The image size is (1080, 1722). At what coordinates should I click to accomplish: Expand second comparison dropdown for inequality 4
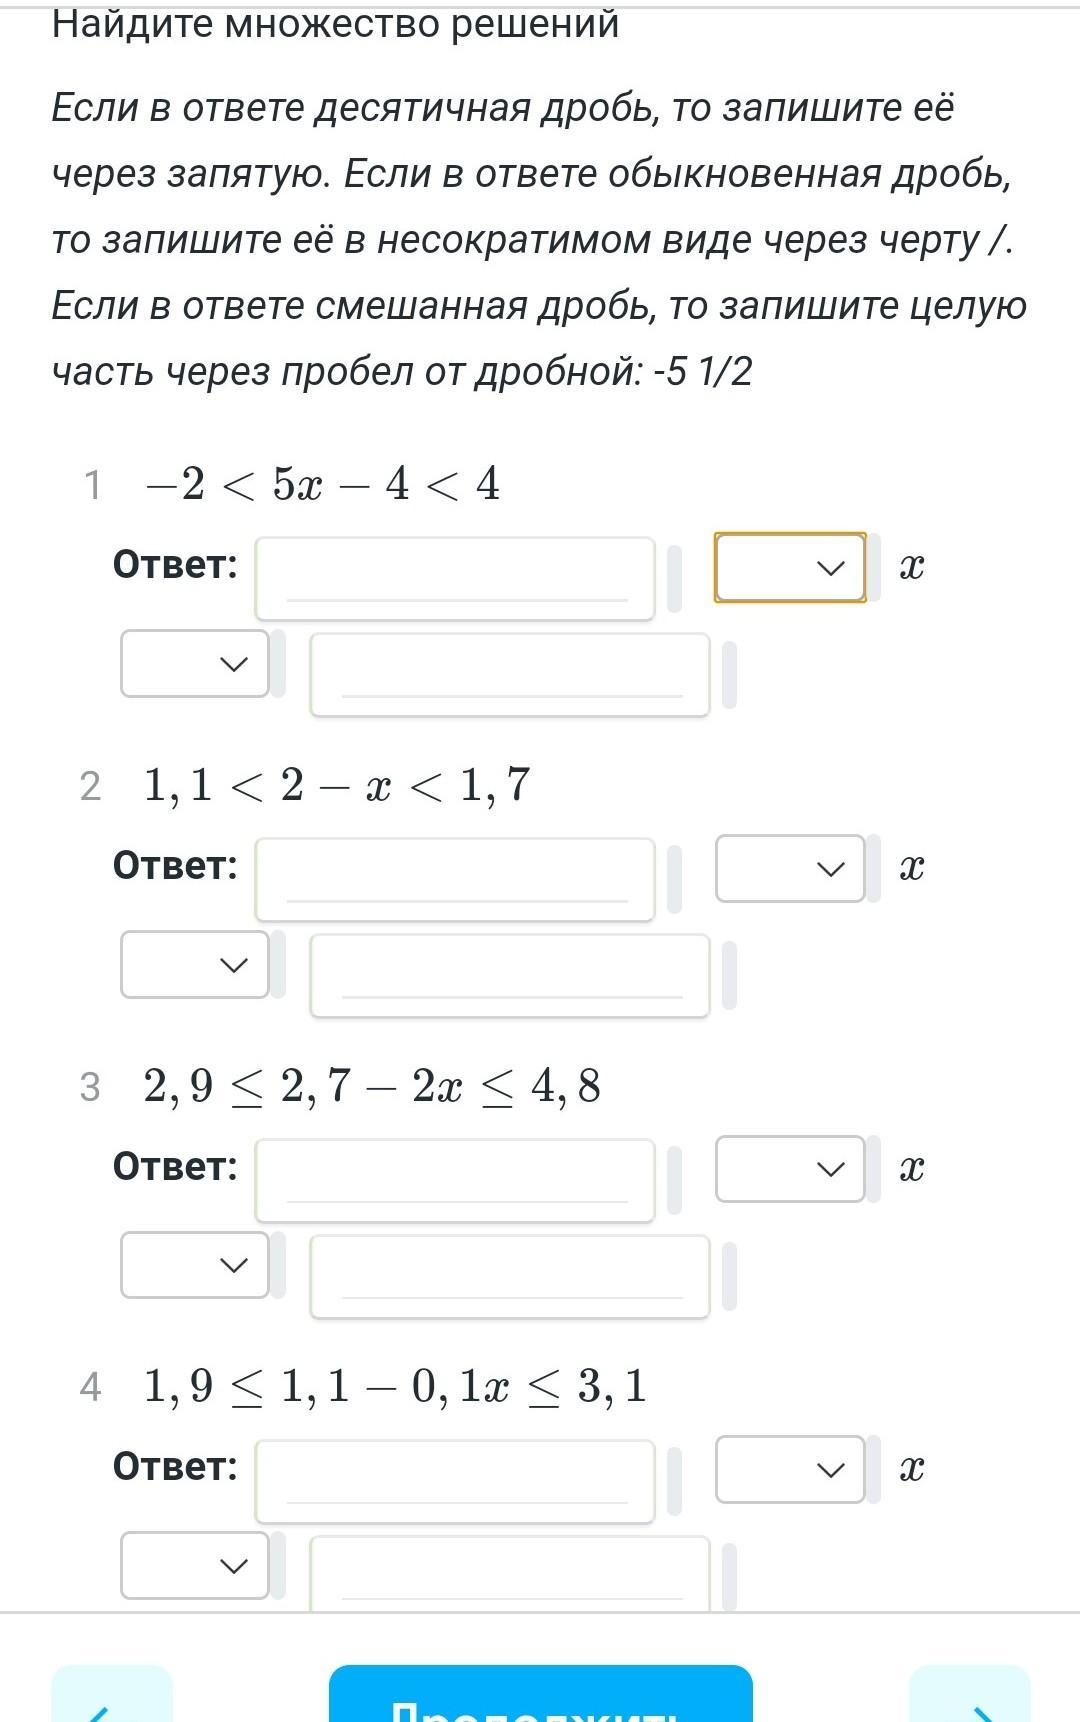(195, 1565)
